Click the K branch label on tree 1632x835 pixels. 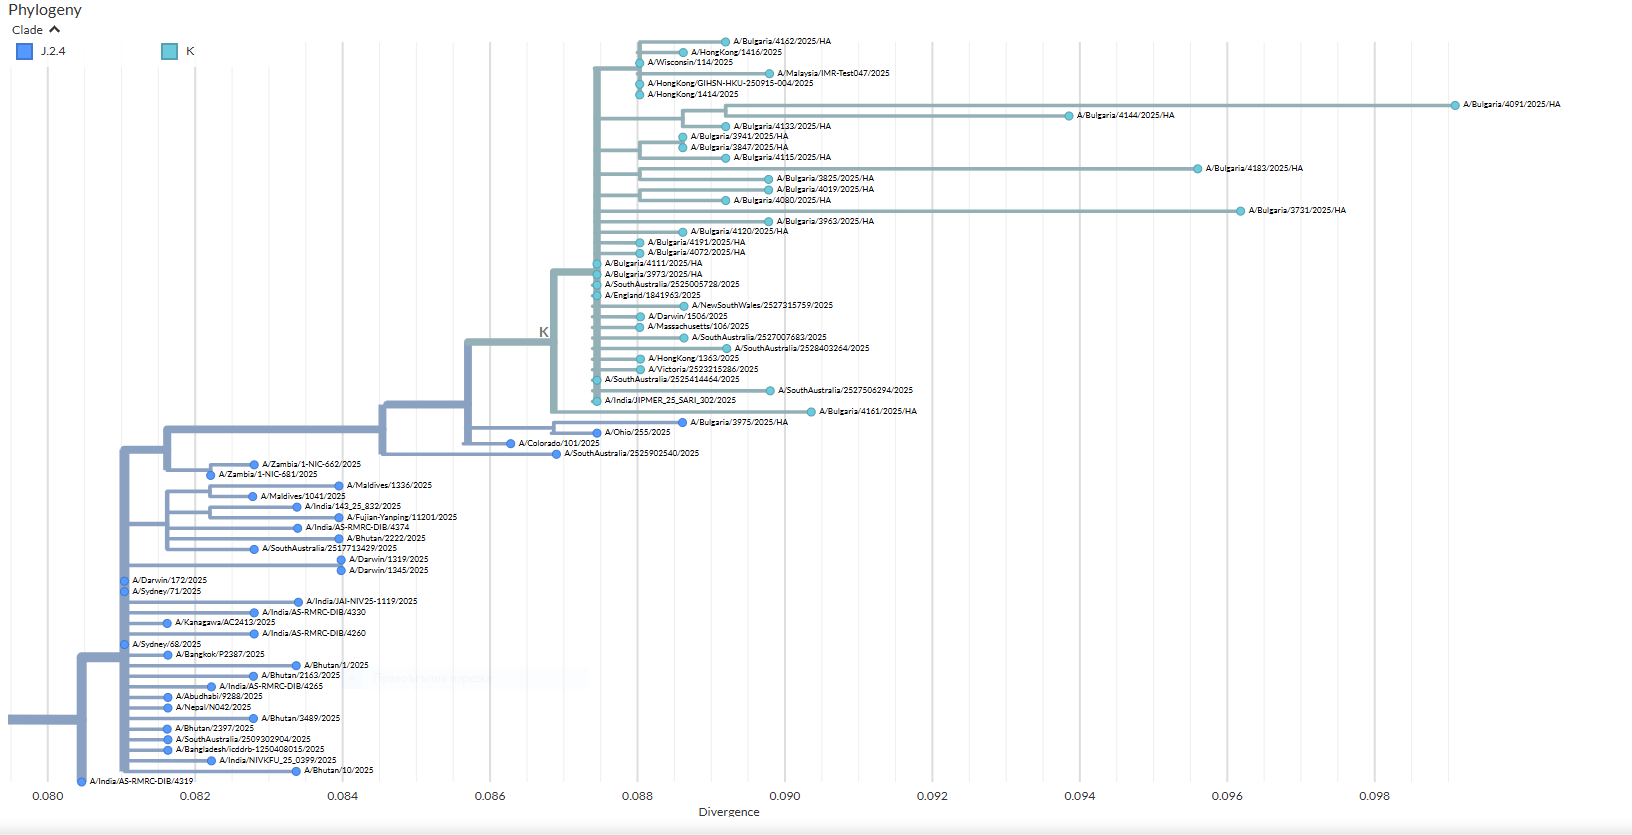pos(543,332)
